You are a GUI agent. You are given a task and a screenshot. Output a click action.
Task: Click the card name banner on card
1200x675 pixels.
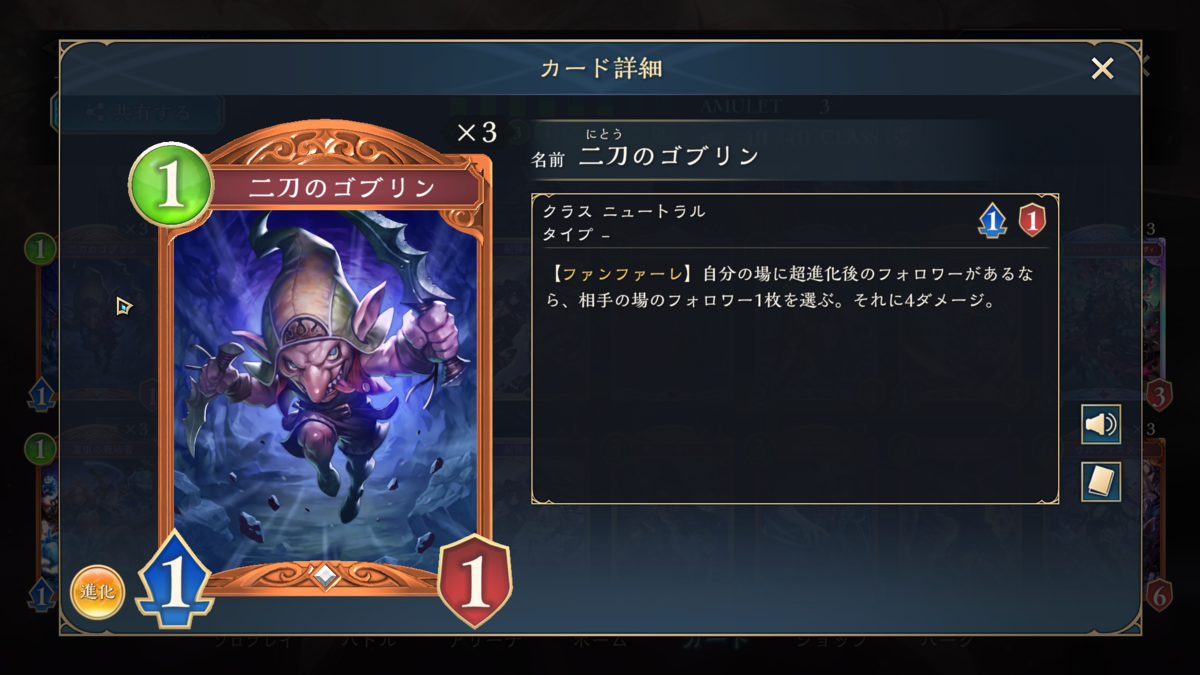click(342, 187)
